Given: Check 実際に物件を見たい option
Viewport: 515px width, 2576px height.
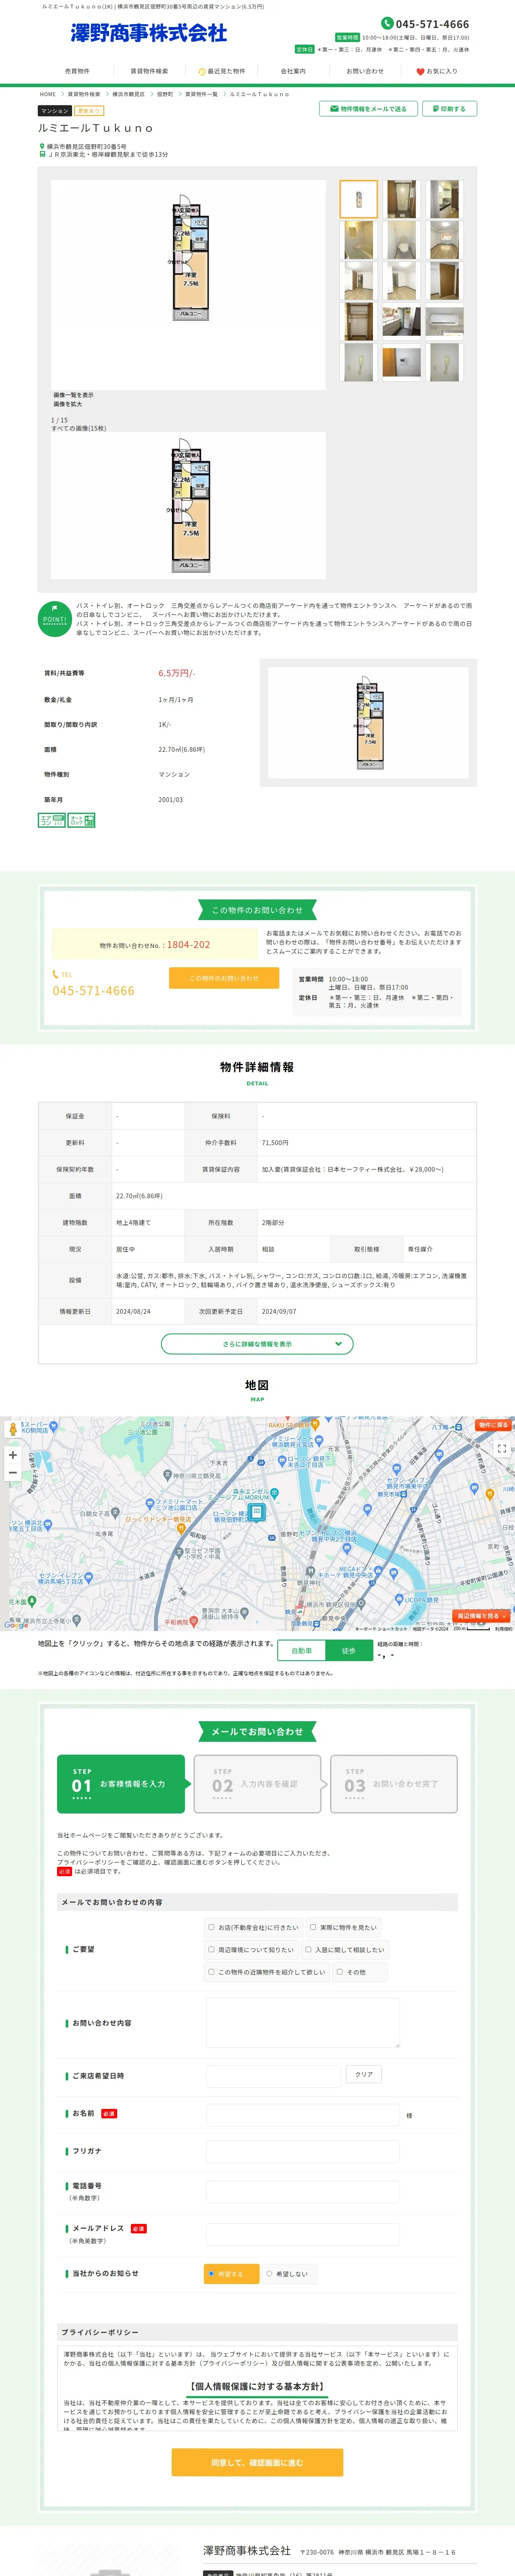Looking at the screenshot, I should click(313, 1926).
